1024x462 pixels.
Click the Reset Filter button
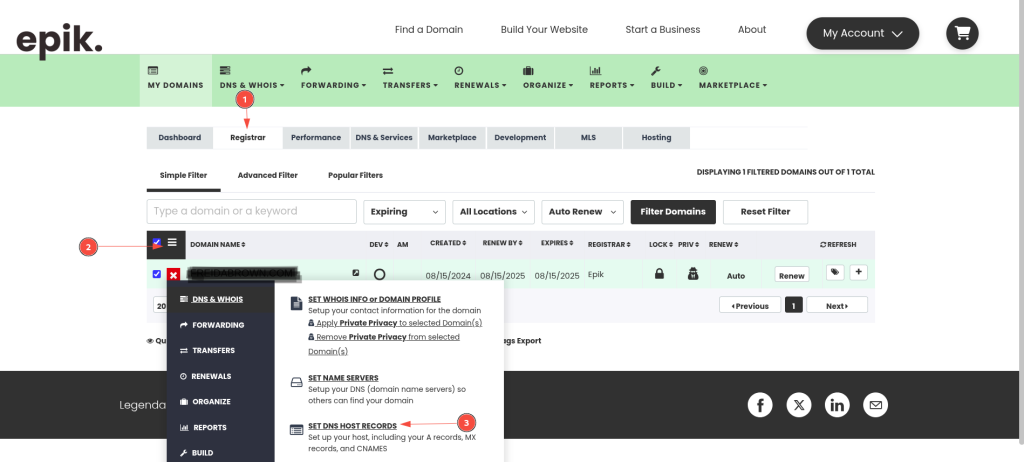[765, 212]
